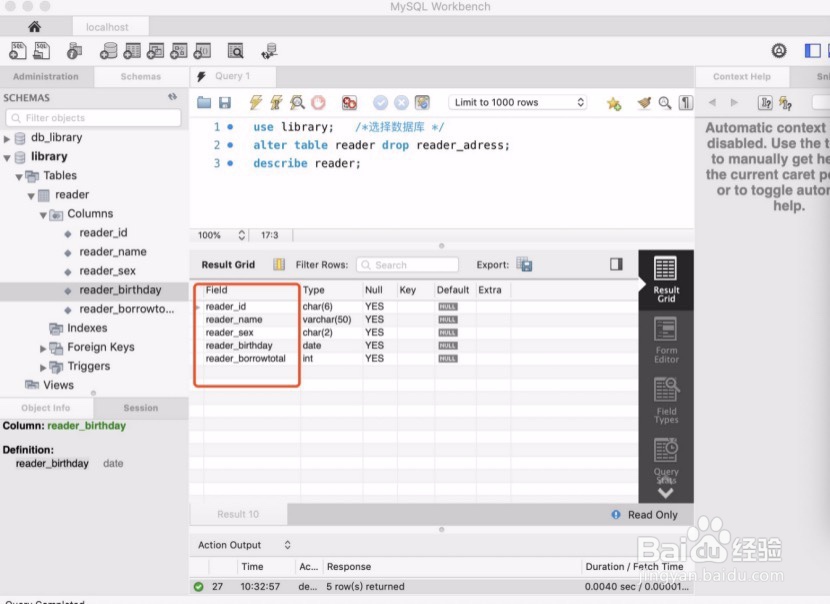
Task: Go back in context help
Action: [x=712, y=102]
